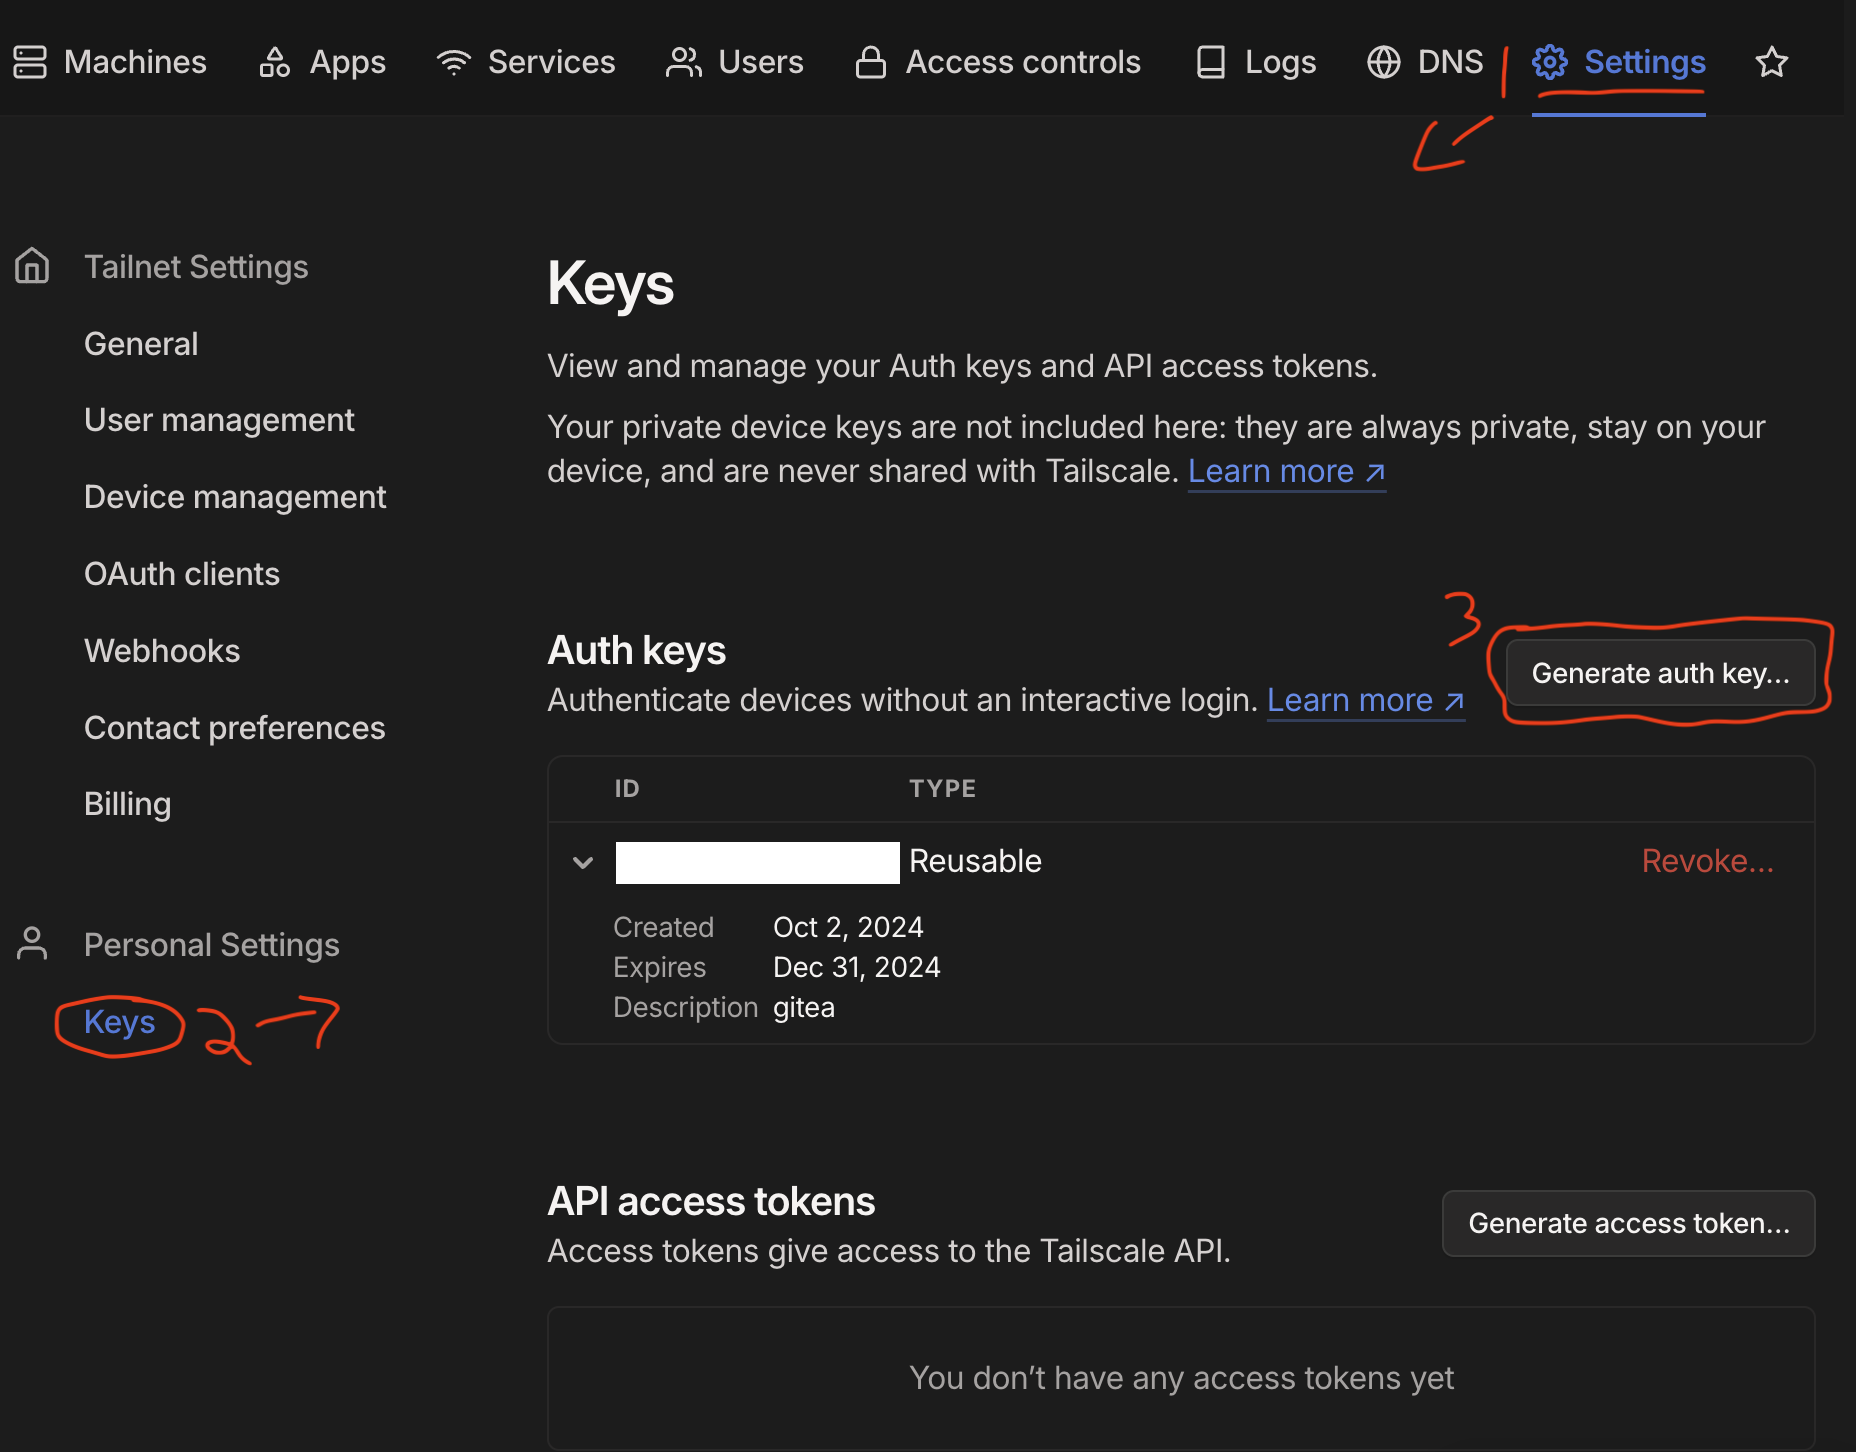Click the Tailnet Settings home icon

tap(32, 266)
